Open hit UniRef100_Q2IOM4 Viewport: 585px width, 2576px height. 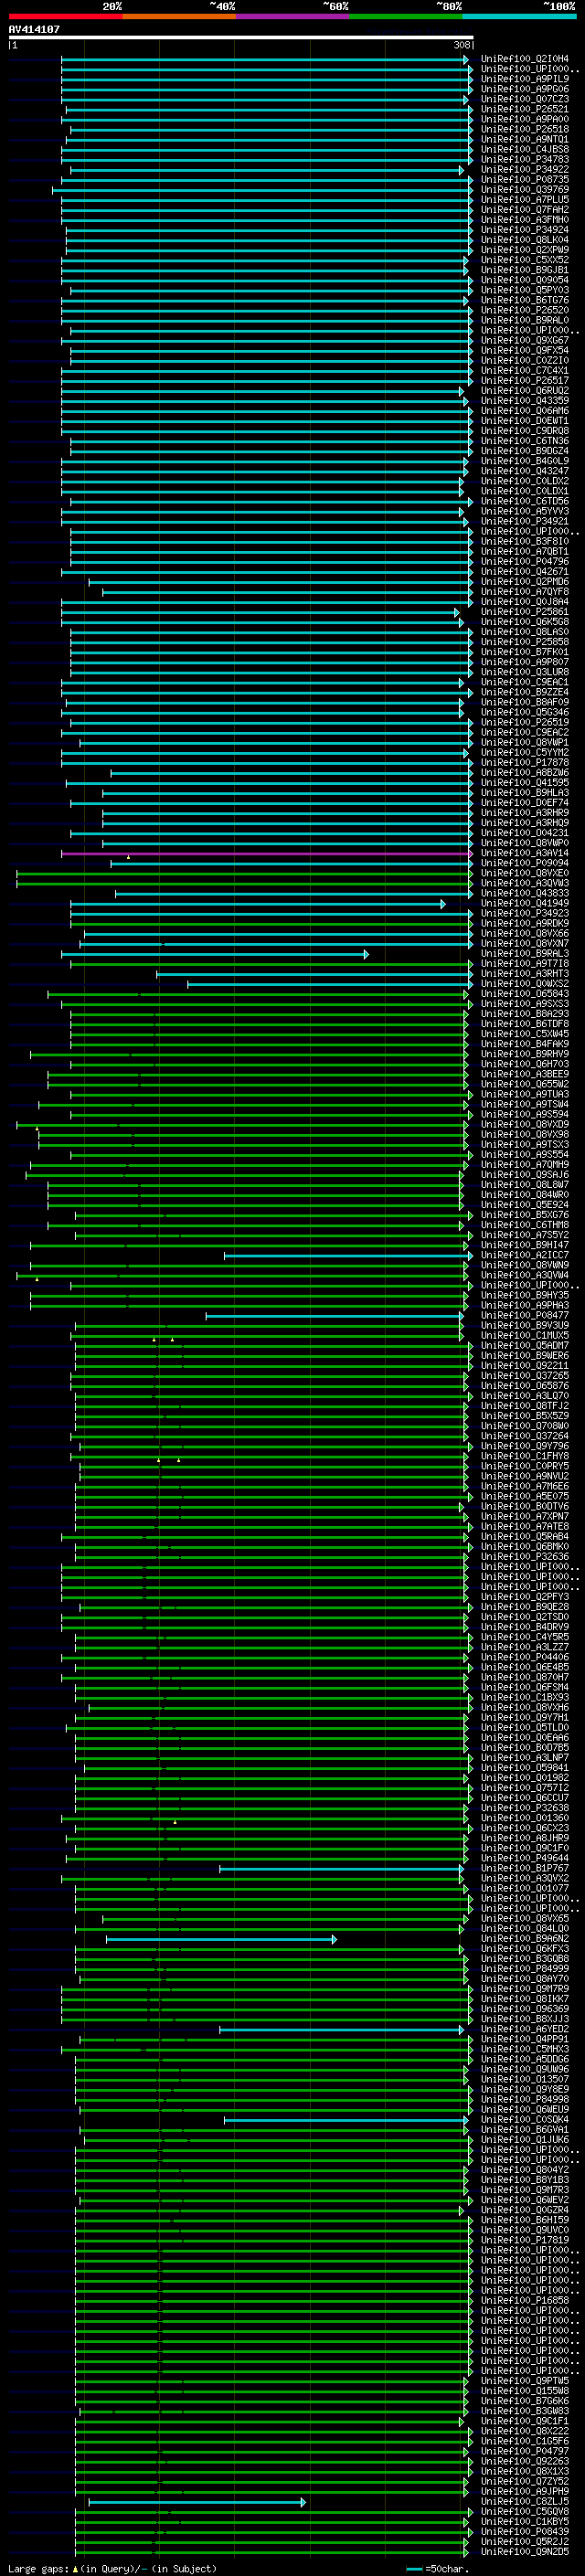(x=525, y=59)
